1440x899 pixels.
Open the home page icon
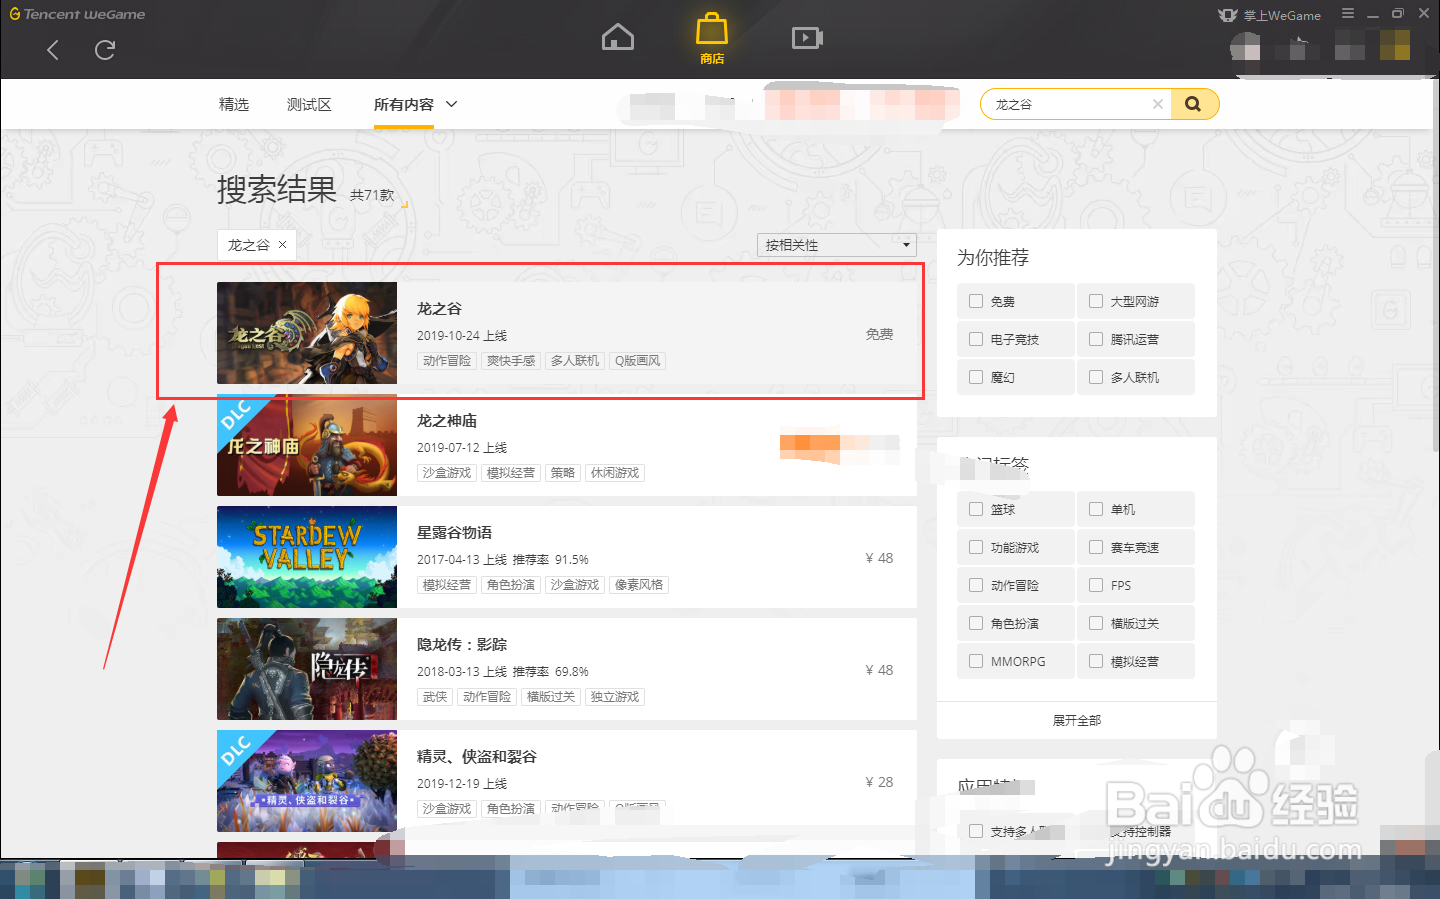point(618,38)
